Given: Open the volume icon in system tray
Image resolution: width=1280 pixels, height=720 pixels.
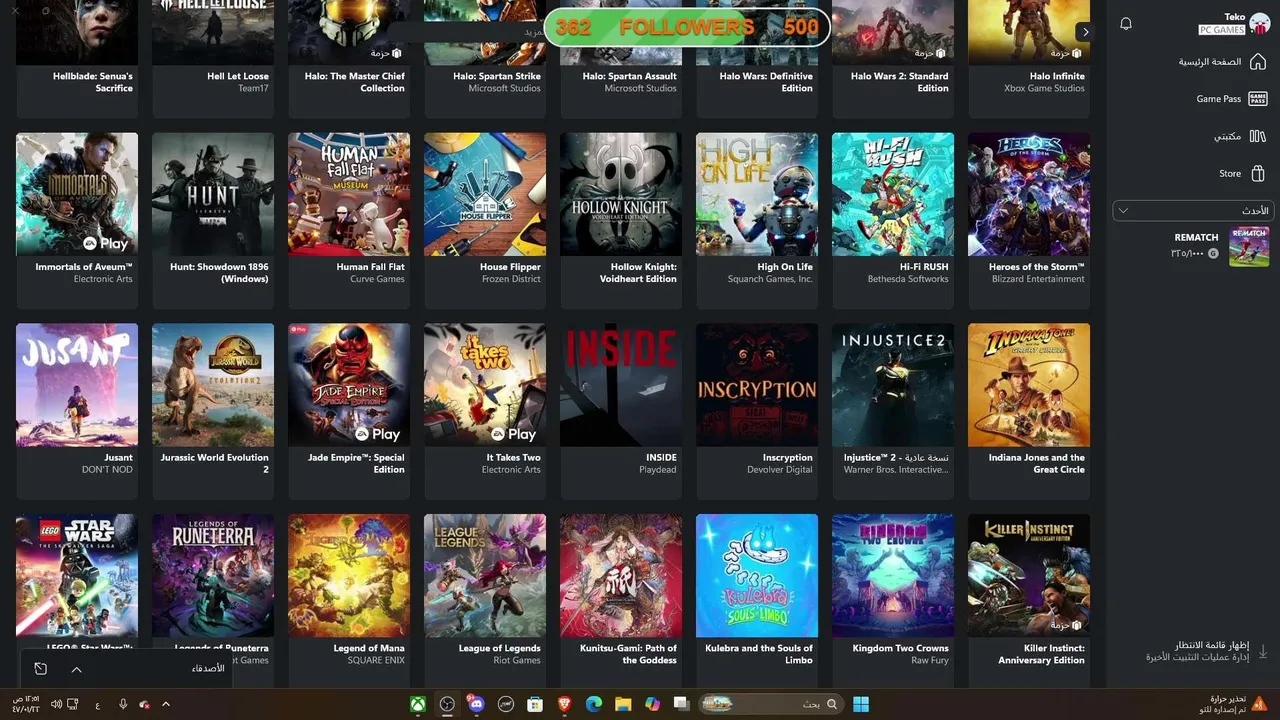Looking at the screenshot, I should point(56,704).
